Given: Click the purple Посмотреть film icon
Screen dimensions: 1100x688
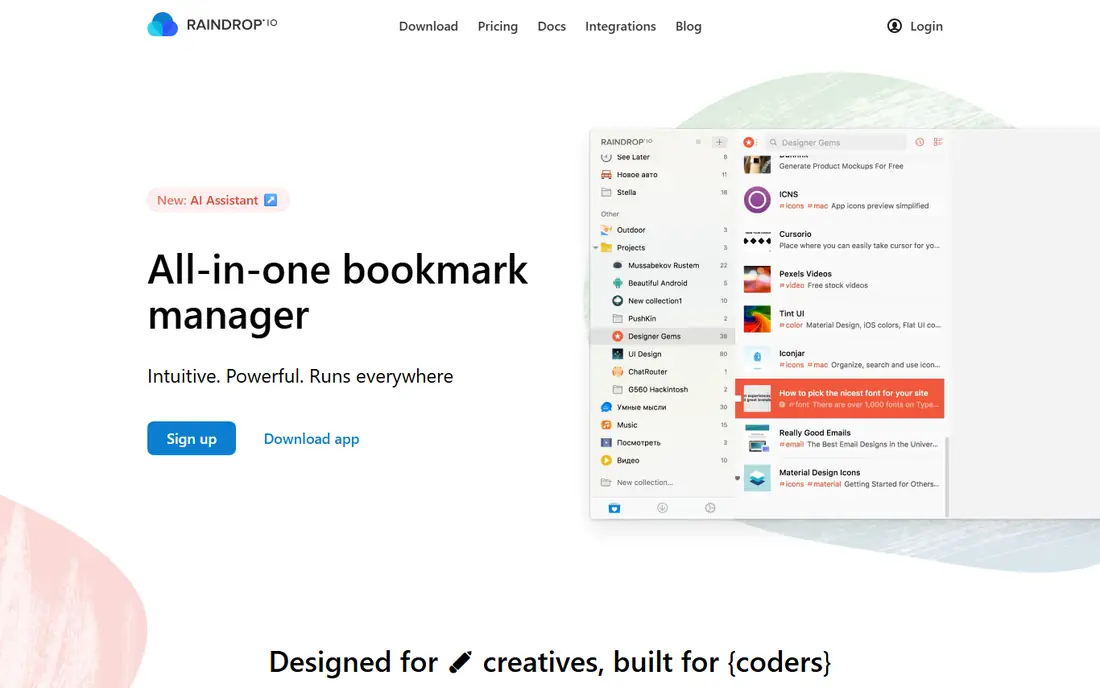Looking at the screenshot, I should click(x=606, y=443).
